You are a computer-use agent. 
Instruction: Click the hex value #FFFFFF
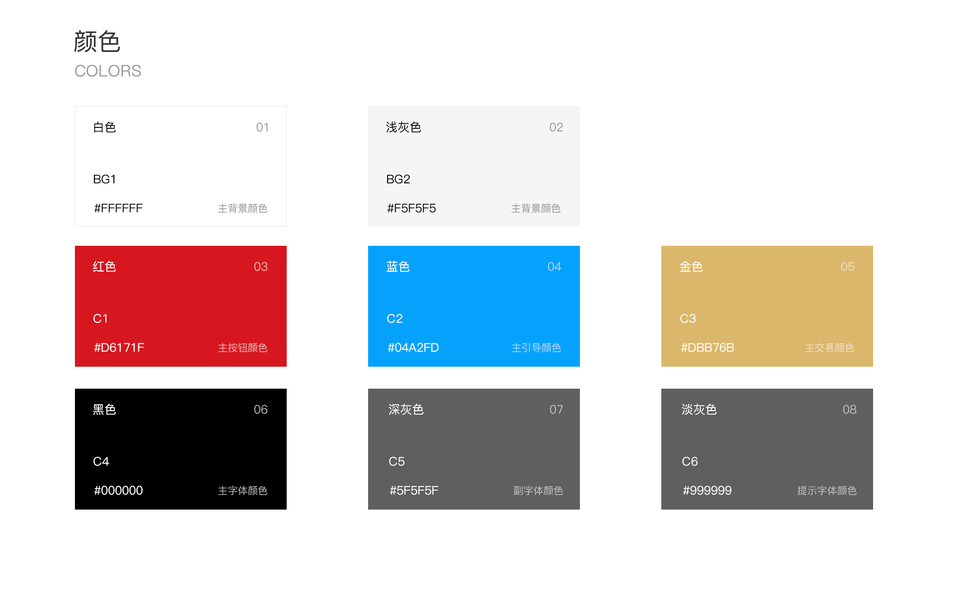(118, 209)
